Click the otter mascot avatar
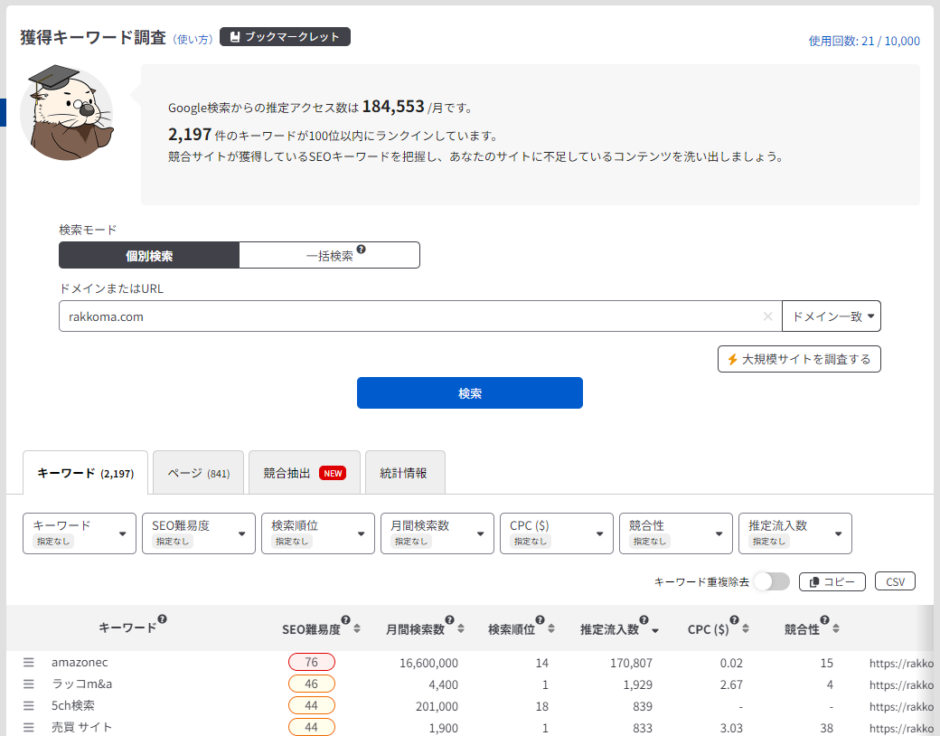 coord(66,113)
